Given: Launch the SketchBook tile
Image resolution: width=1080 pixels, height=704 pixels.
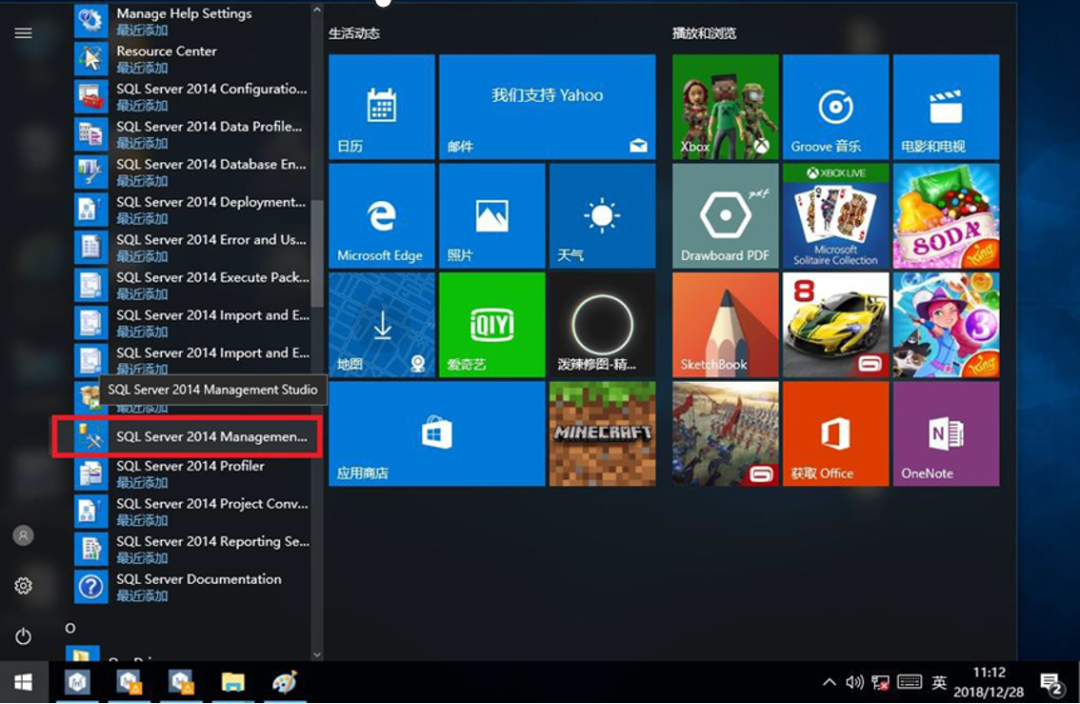Looking at the screenshot, I should [x=725, y=325].
